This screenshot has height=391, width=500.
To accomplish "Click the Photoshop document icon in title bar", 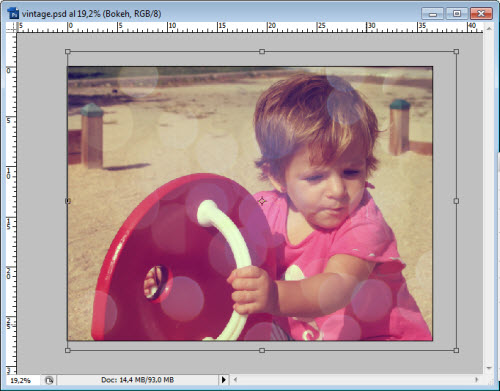I will point(14,14).
